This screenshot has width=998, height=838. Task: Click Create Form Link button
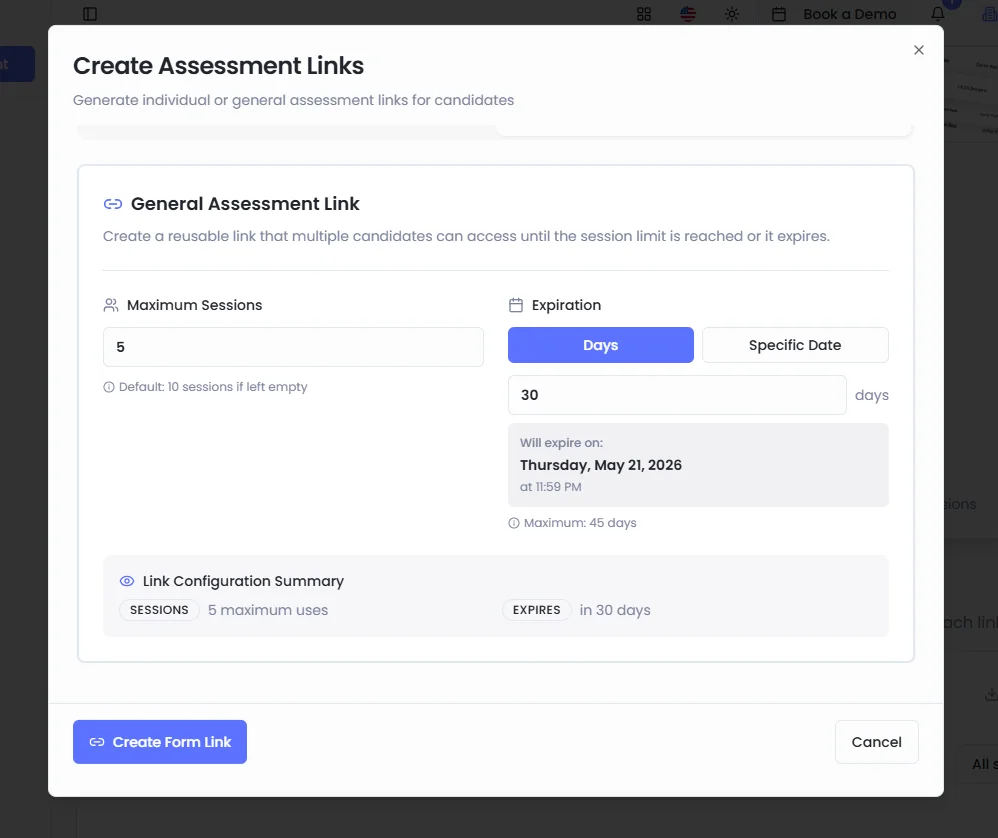click(160, 742)
